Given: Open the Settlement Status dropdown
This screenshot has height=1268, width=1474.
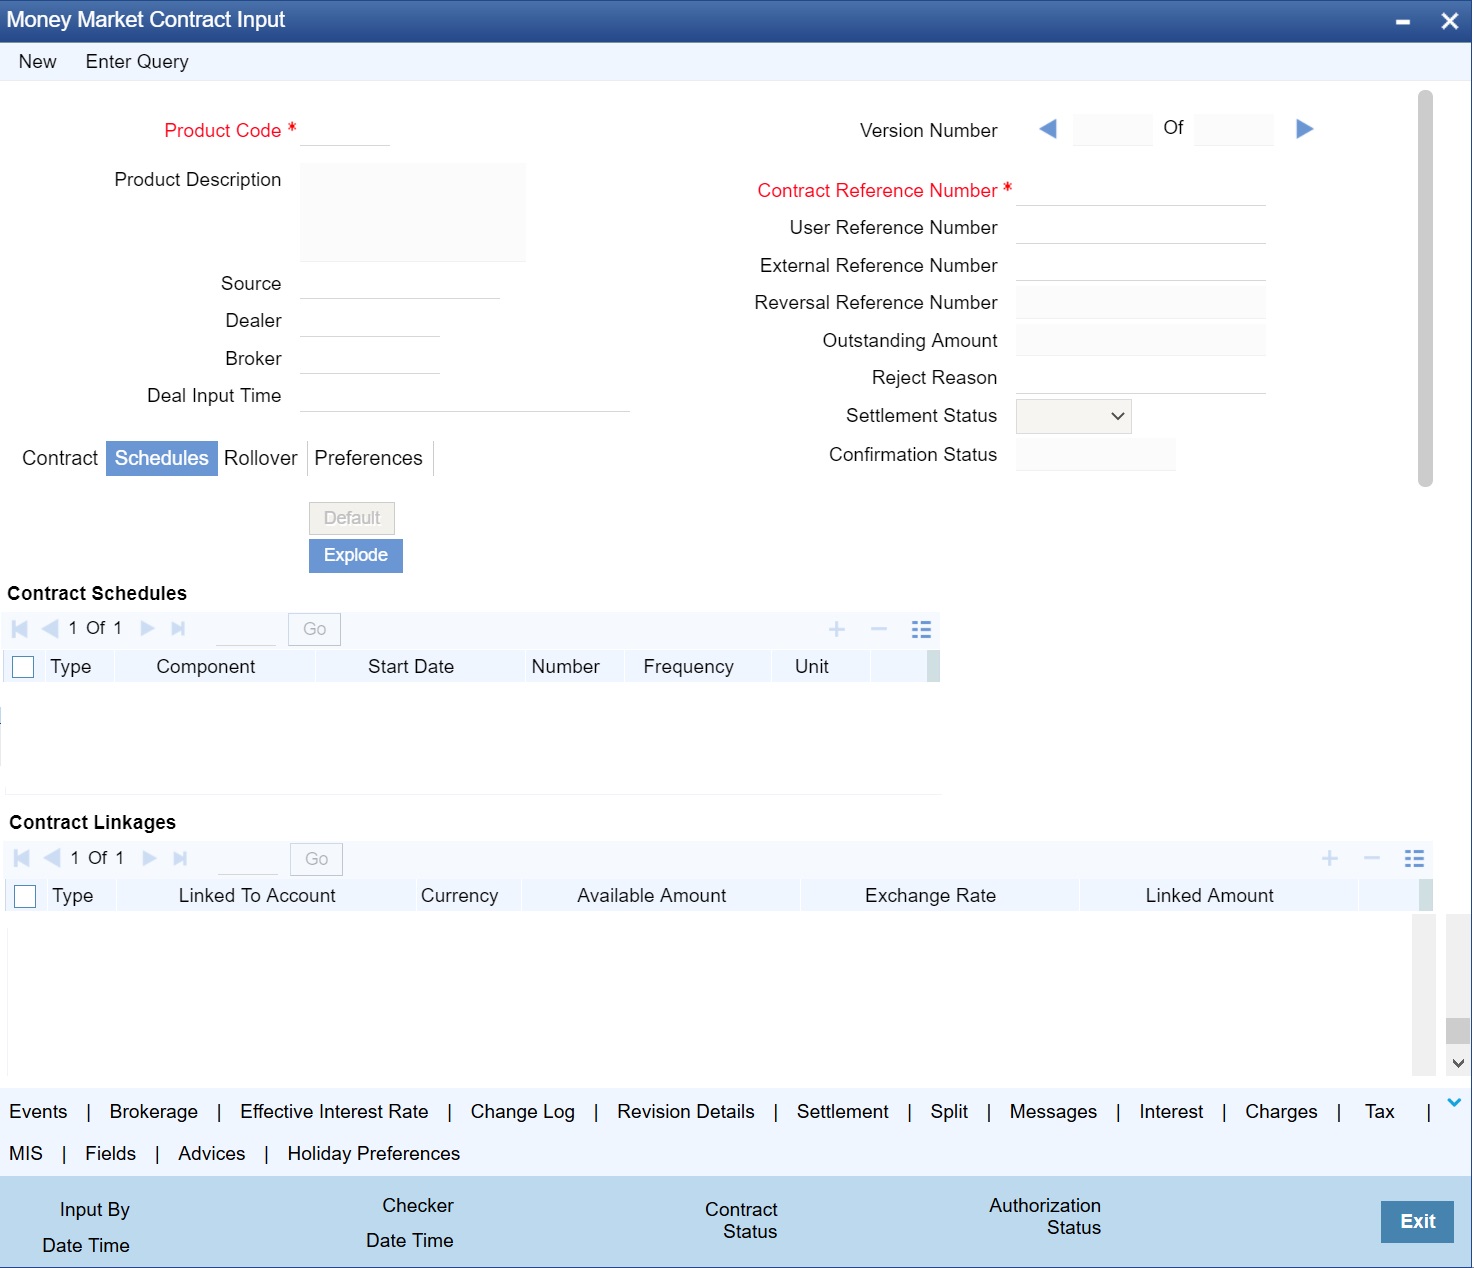Looking at the screenshot, I should (x=1117, y=416).
